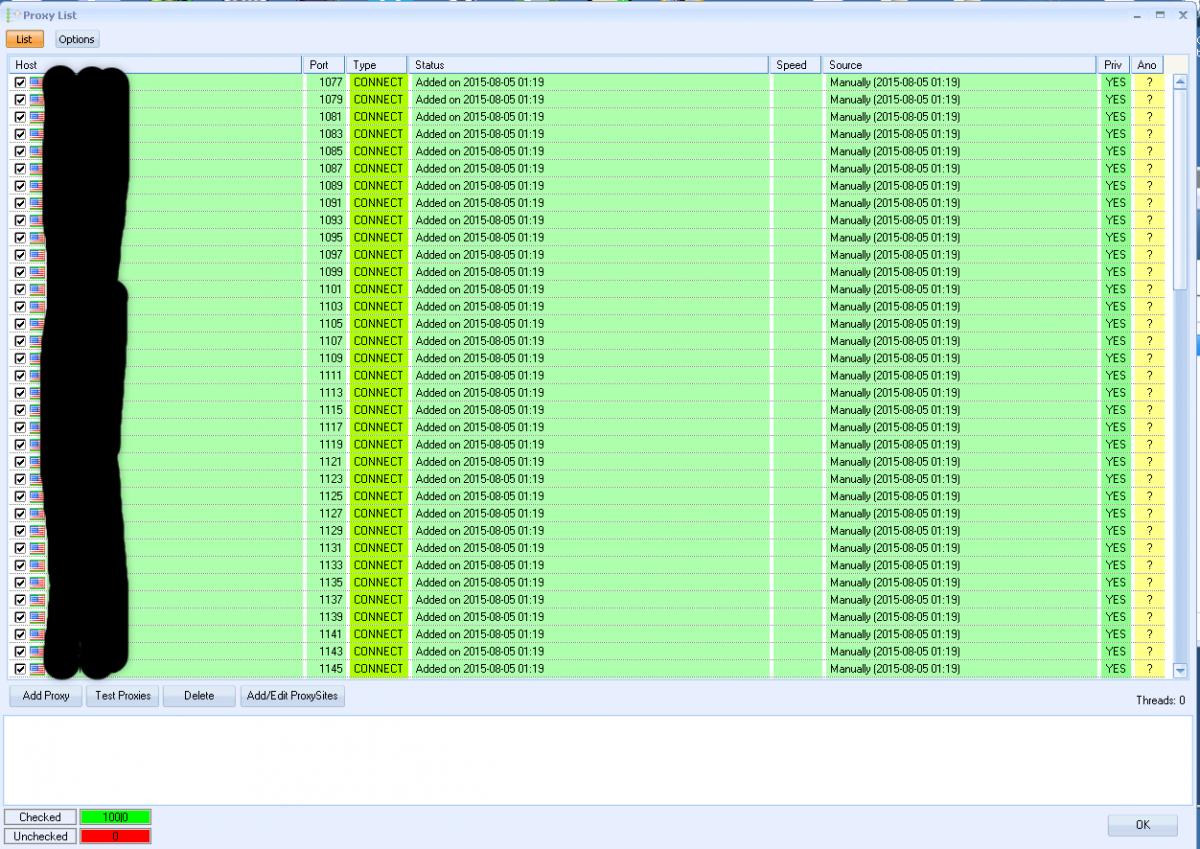This screenshot has height=849, width=1200.
Task: Click CONNECT type in port 1105 row
Action: tap(378, 323)
